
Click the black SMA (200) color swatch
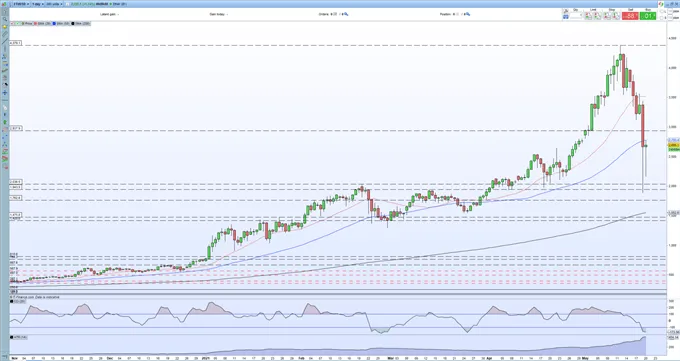72,23
